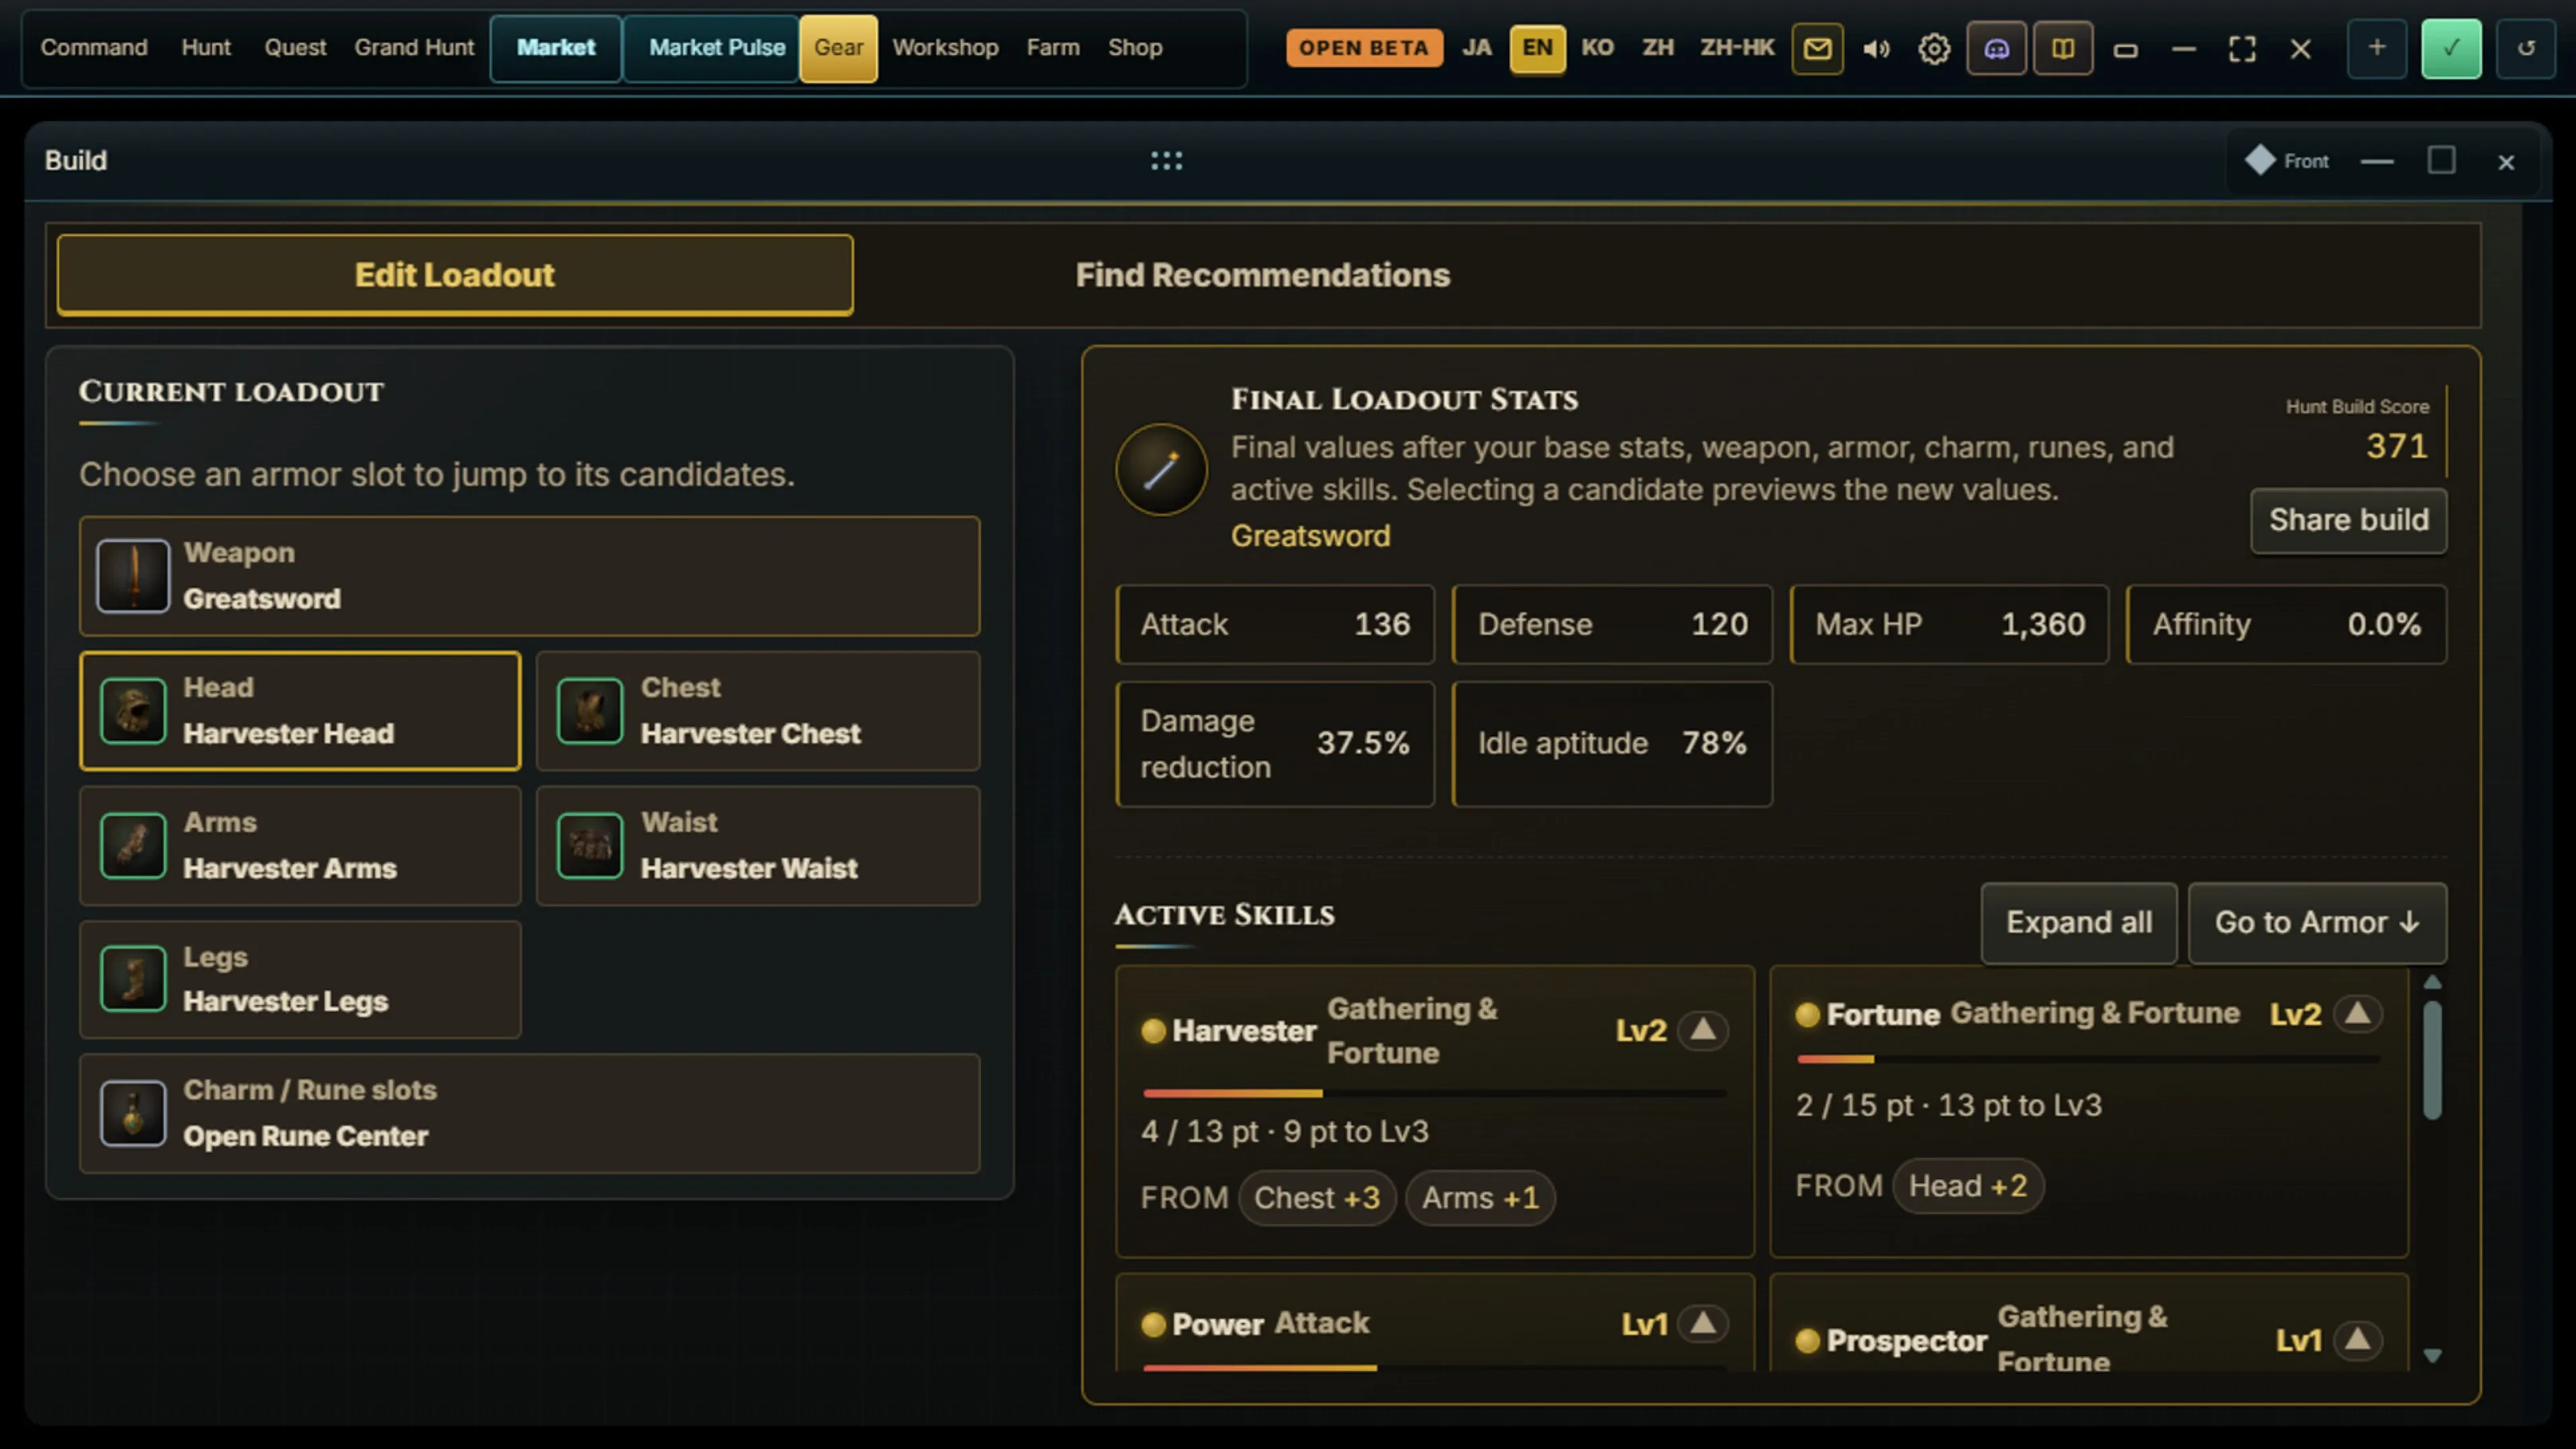Click the fullscreen icon in top bar
Image resolution: width=2576 pixels, height=1449 pixels.
click(x=2242, y=48)
